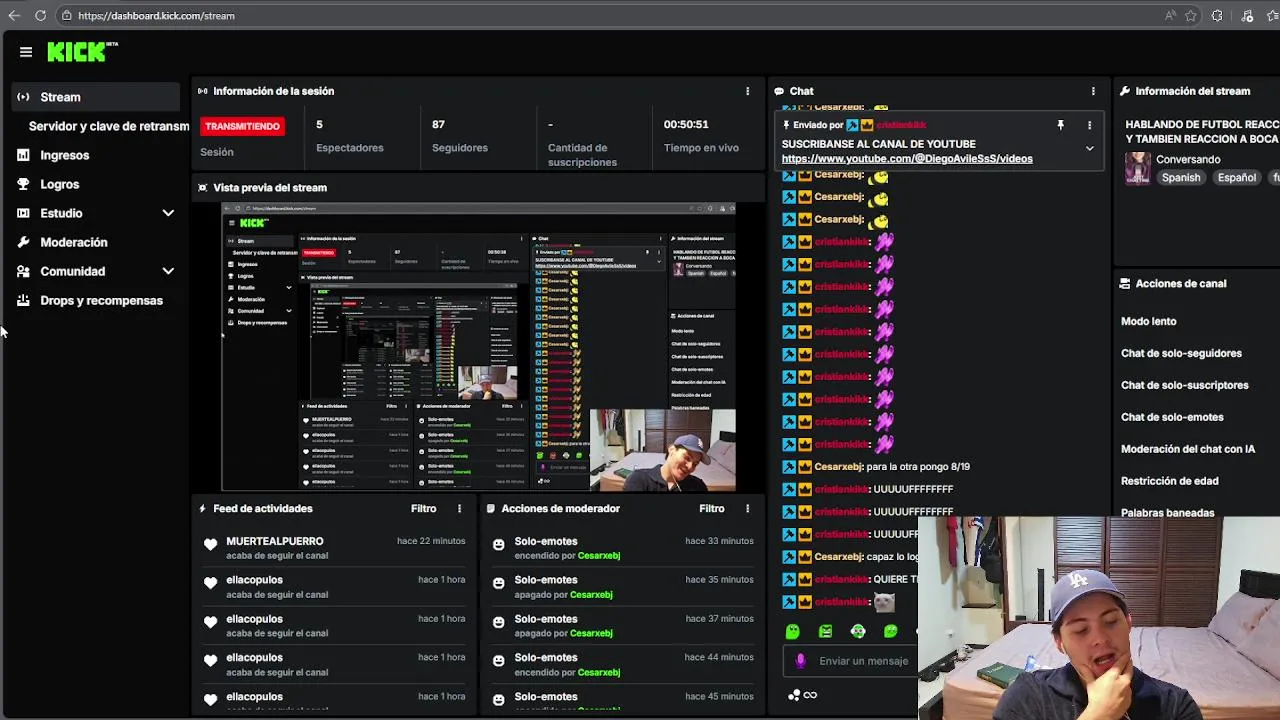Screen dimensions: 1280x720
Task: Click the Conversando category thumbnail
Action: coord(1138,168)
